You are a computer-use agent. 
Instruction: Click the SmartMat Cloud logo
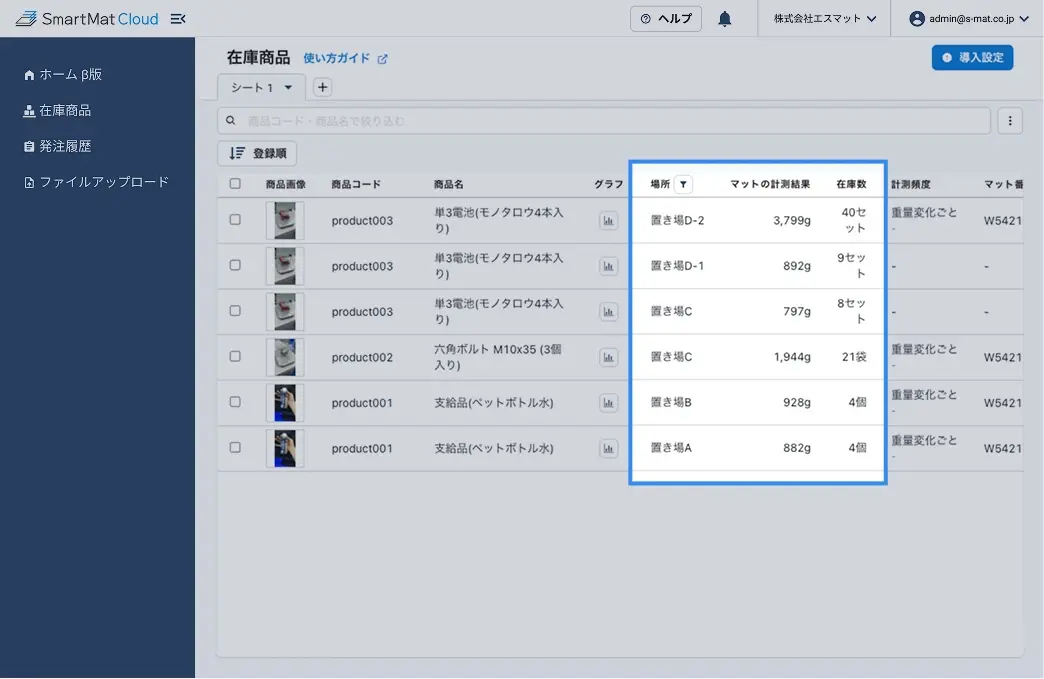(x=87, y=19)
